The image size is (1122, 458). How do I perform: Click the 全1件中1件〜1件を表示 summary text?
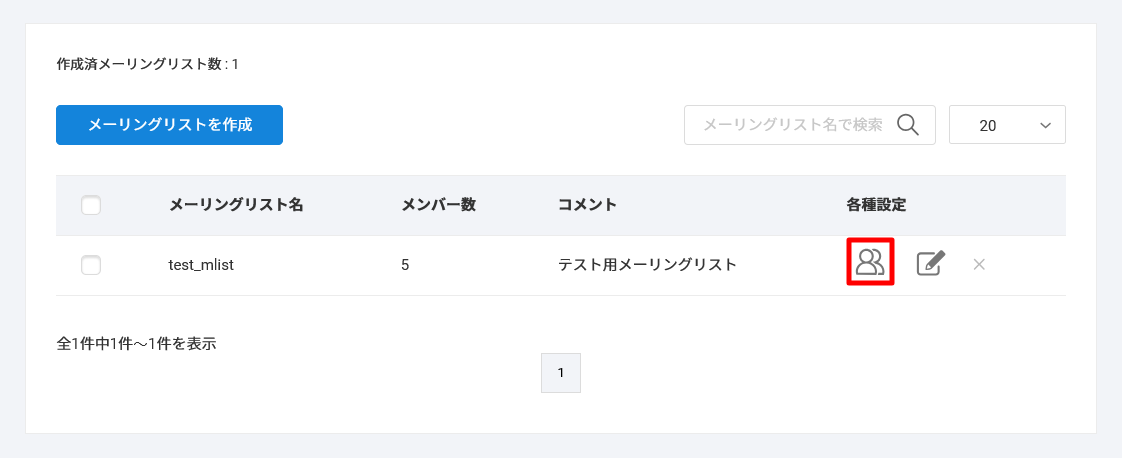(136, 343)
